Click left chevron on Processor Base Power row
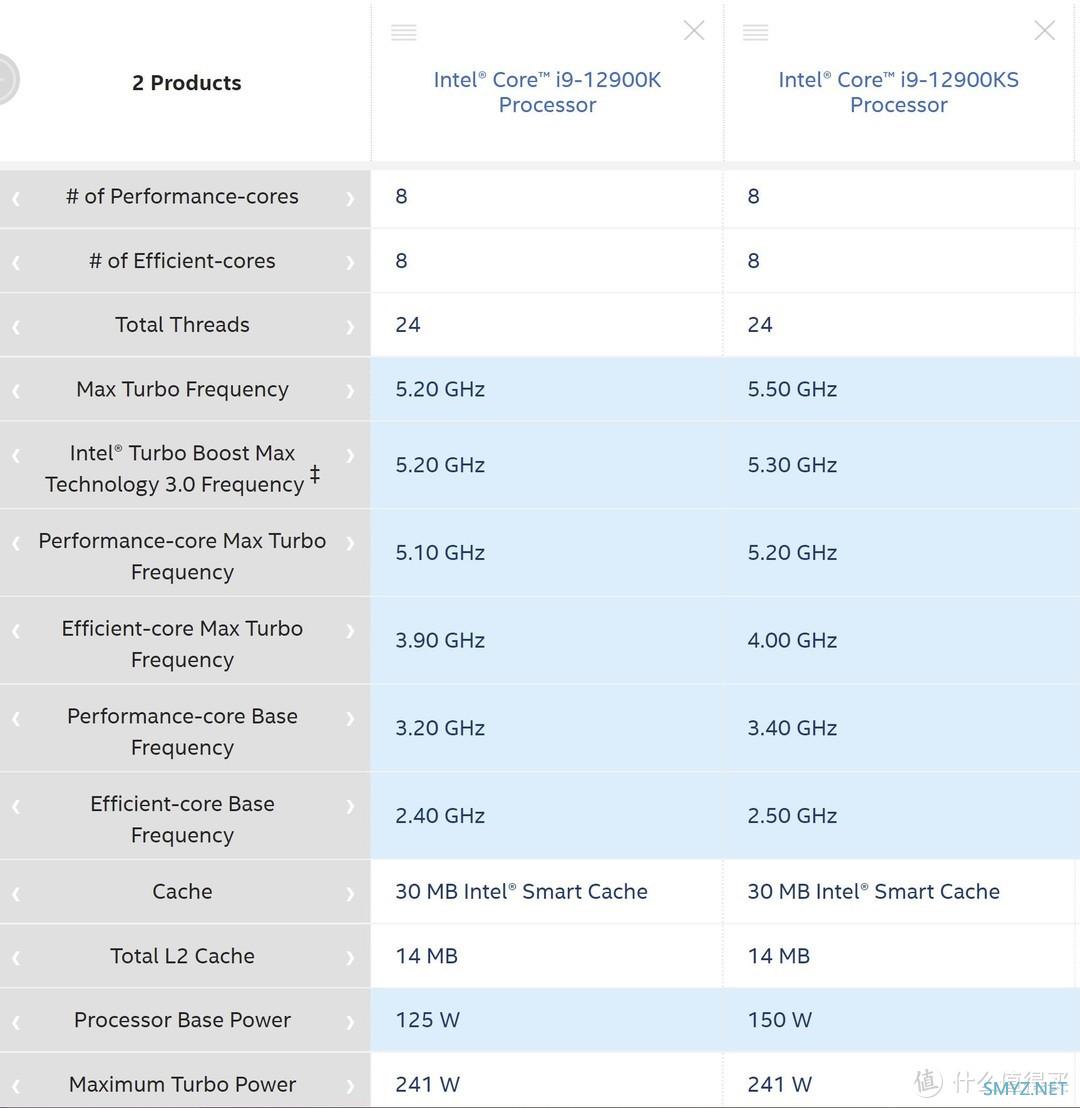 [16, 1022]
